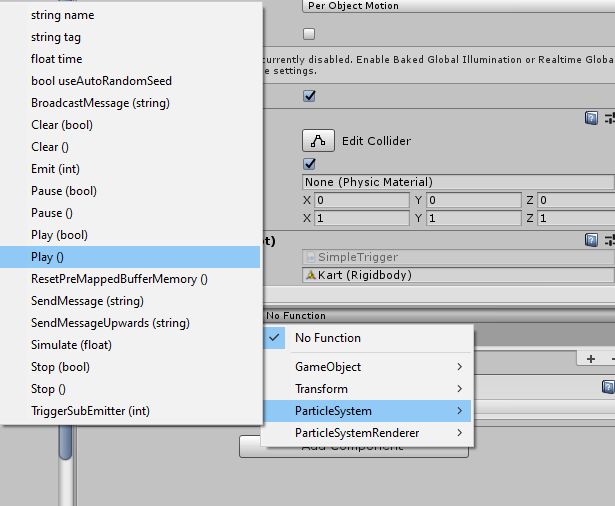
Task: Click the Center X value field
Action: (x=362, y=200)
